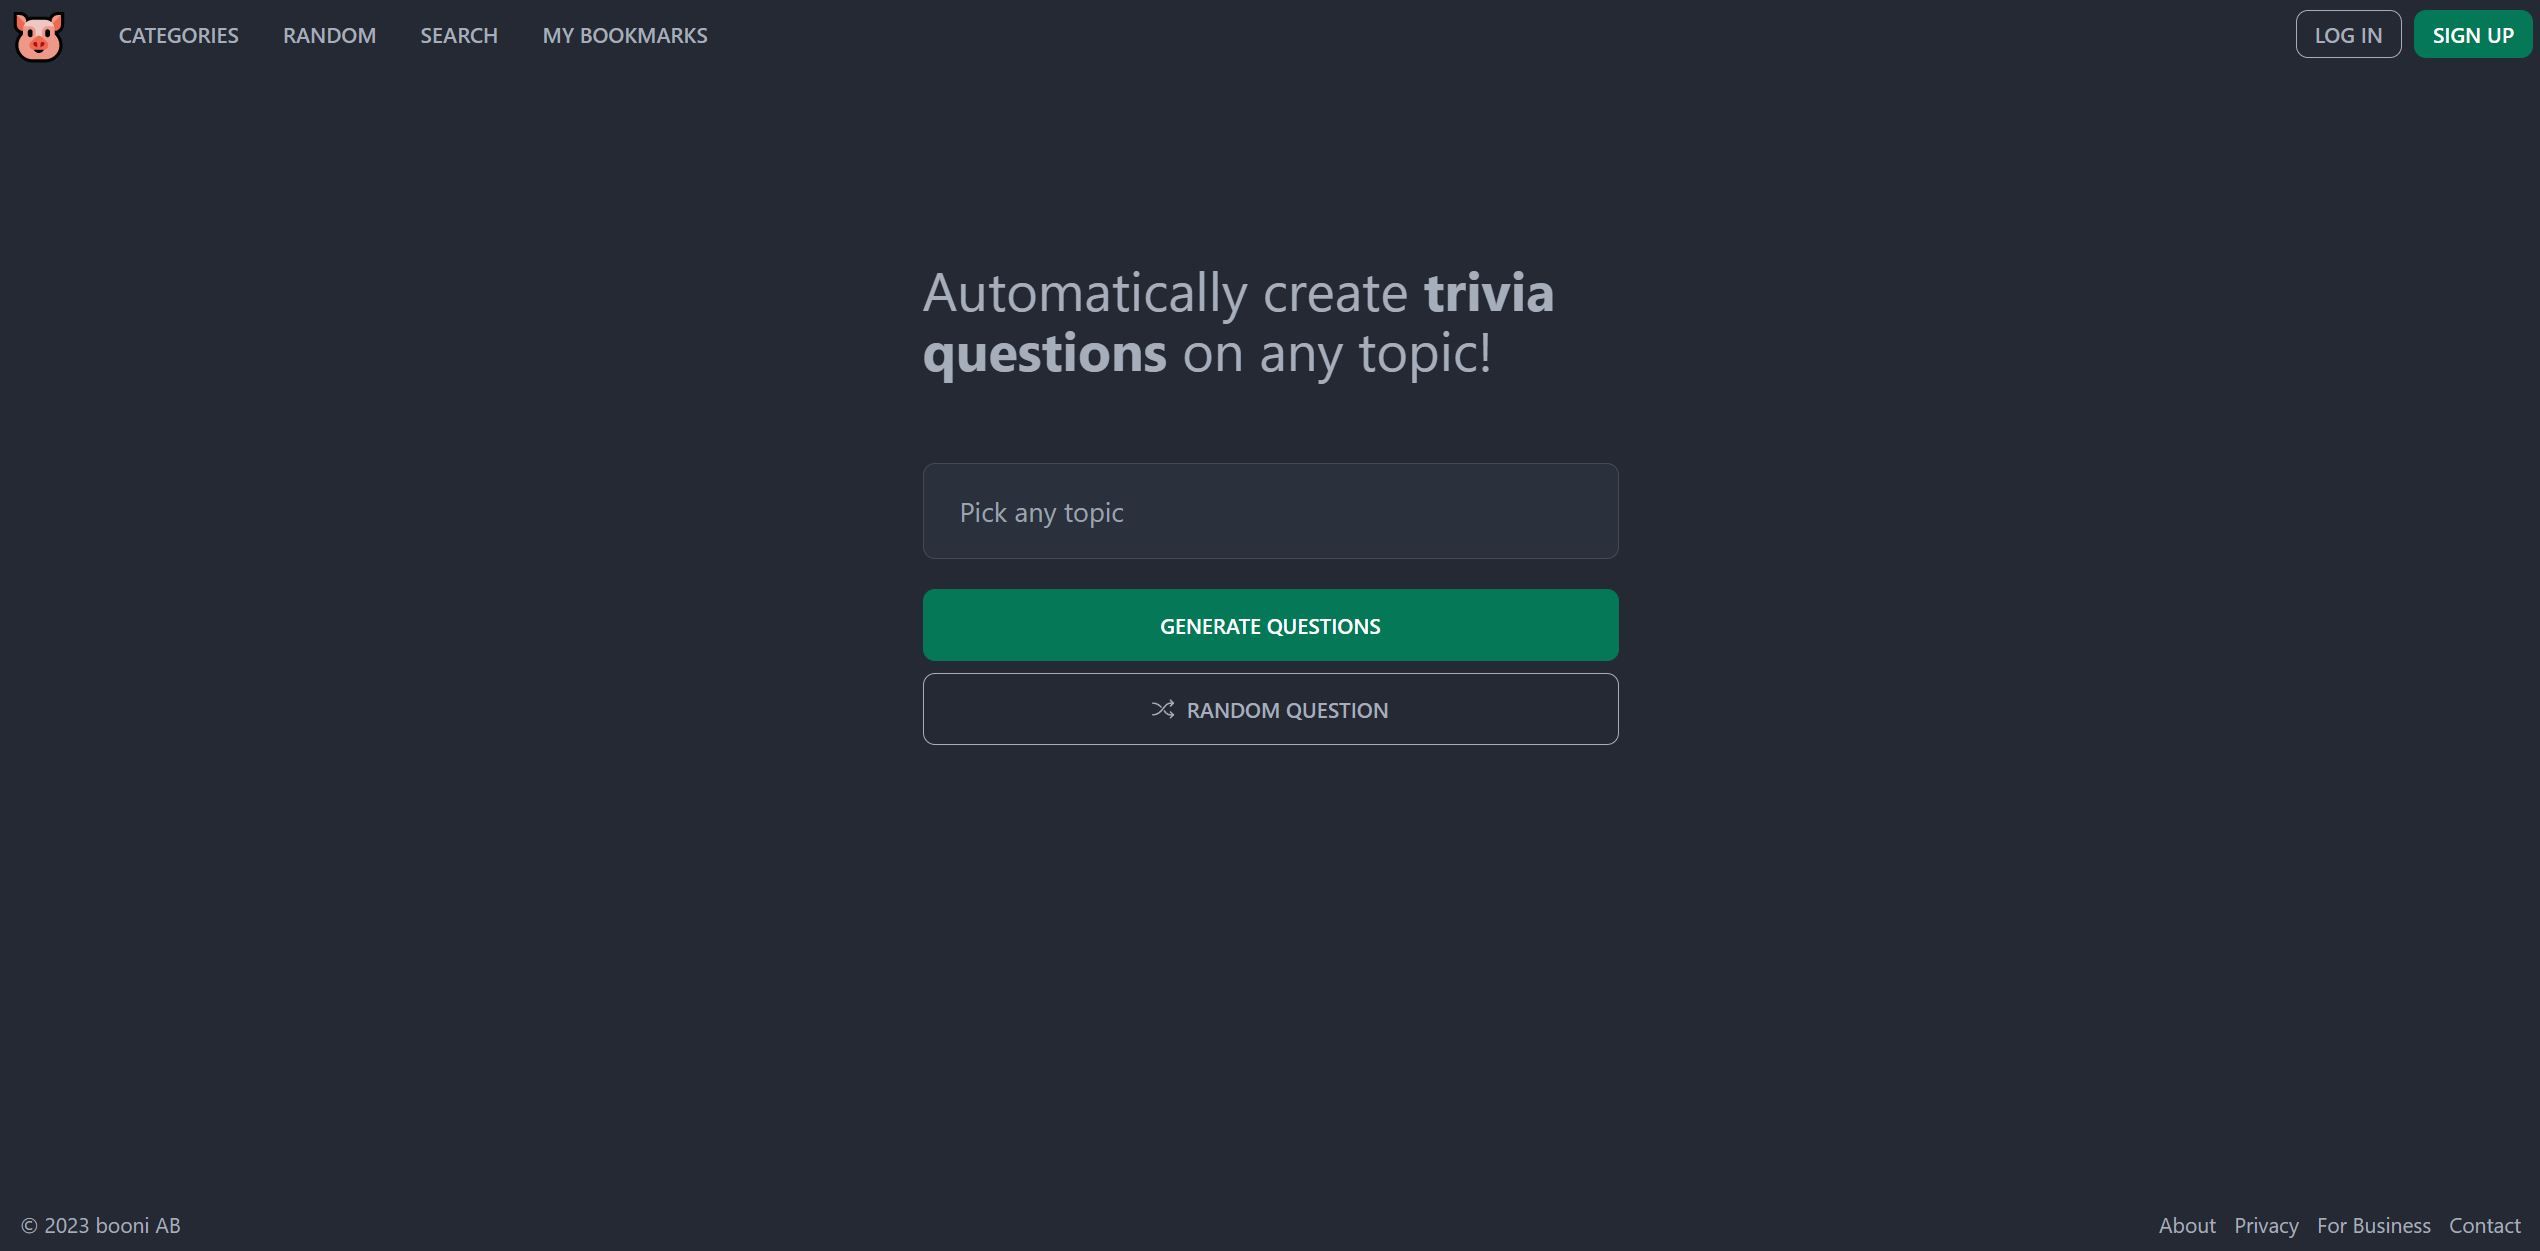Click the About footer link
2540x1251 pixels.
tap(2187, 1223)
